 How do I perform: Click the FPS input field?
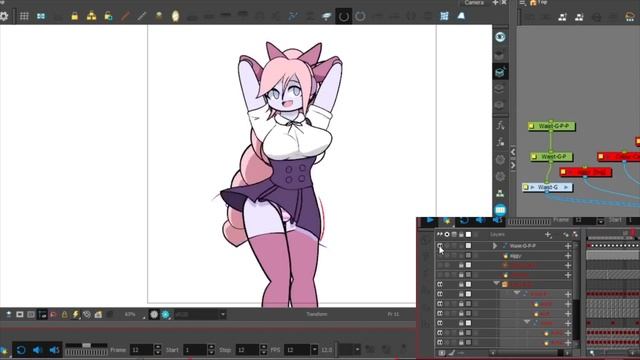point(297,350)
